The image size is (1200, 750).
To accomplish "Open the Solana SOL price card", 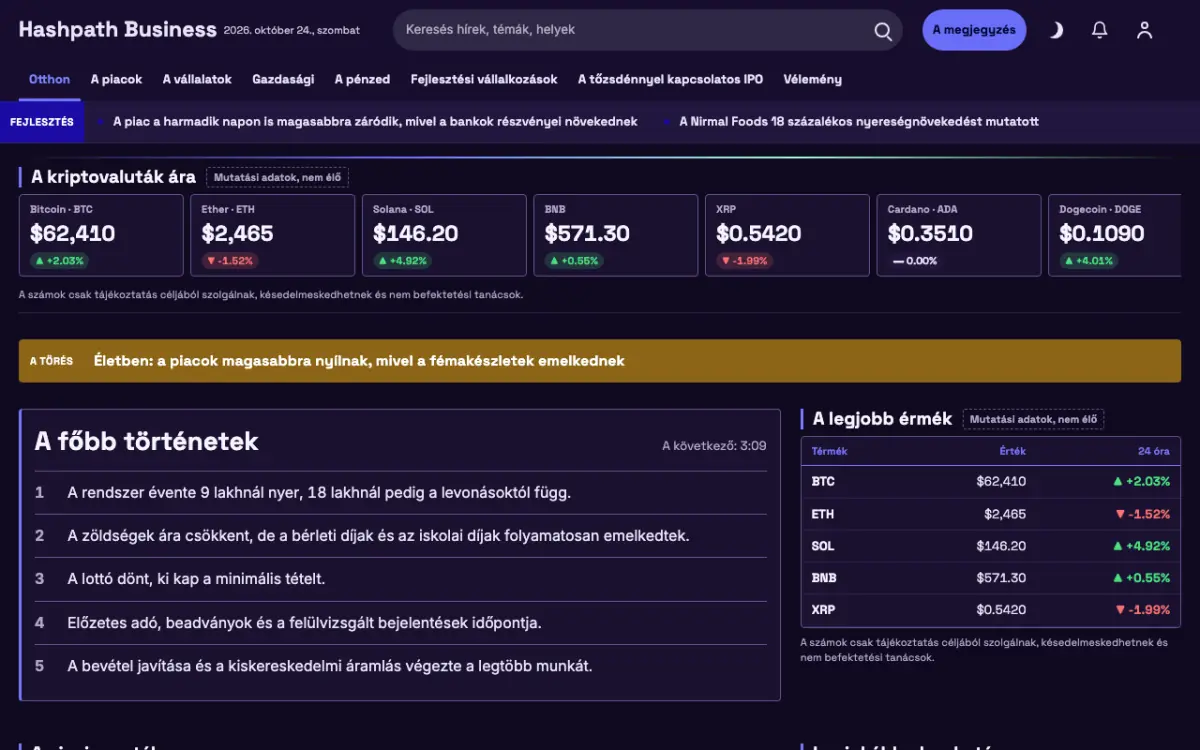I will pyautogui.click(x=444, y=235).
